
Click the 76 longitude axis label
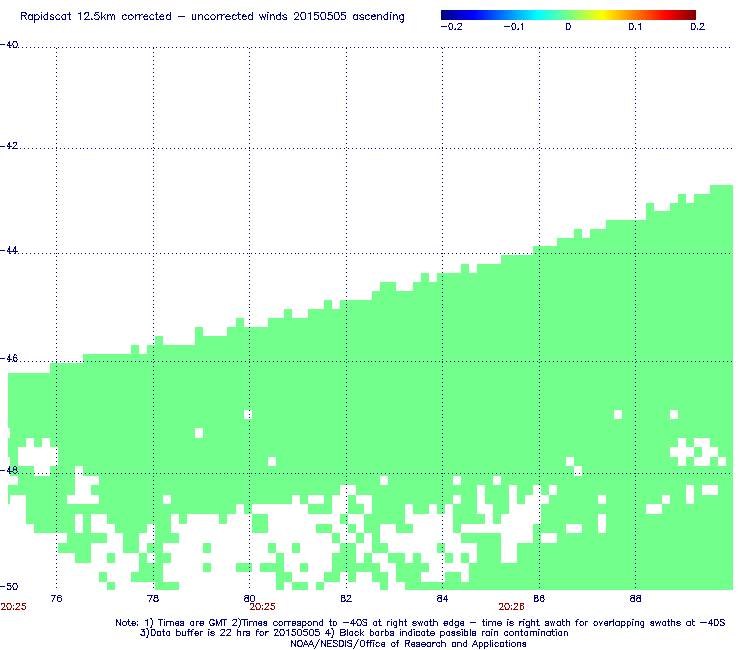[x=56, y=599]
